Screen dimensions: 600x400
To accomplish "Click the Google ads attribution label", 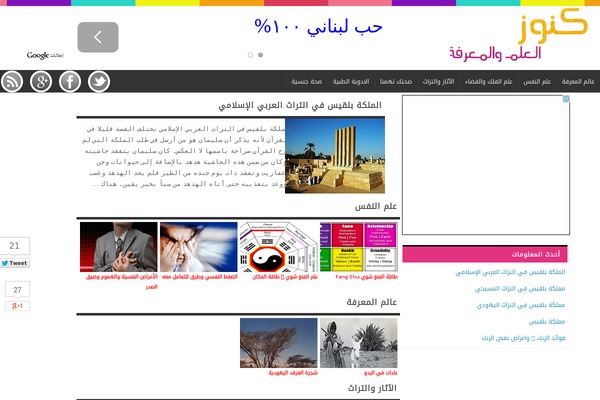I will coord(45,56).
